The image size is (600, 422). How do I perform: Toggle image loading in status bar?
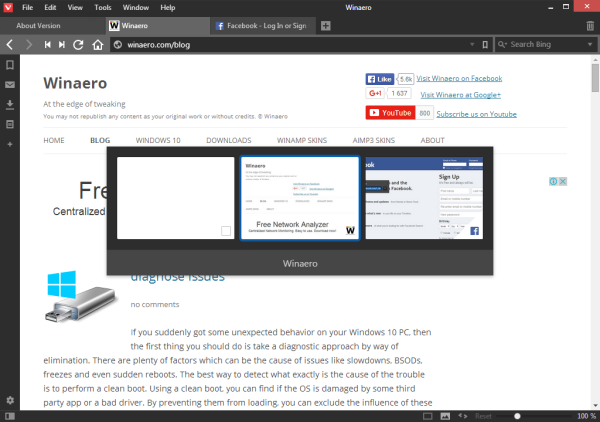coord(445,416)
